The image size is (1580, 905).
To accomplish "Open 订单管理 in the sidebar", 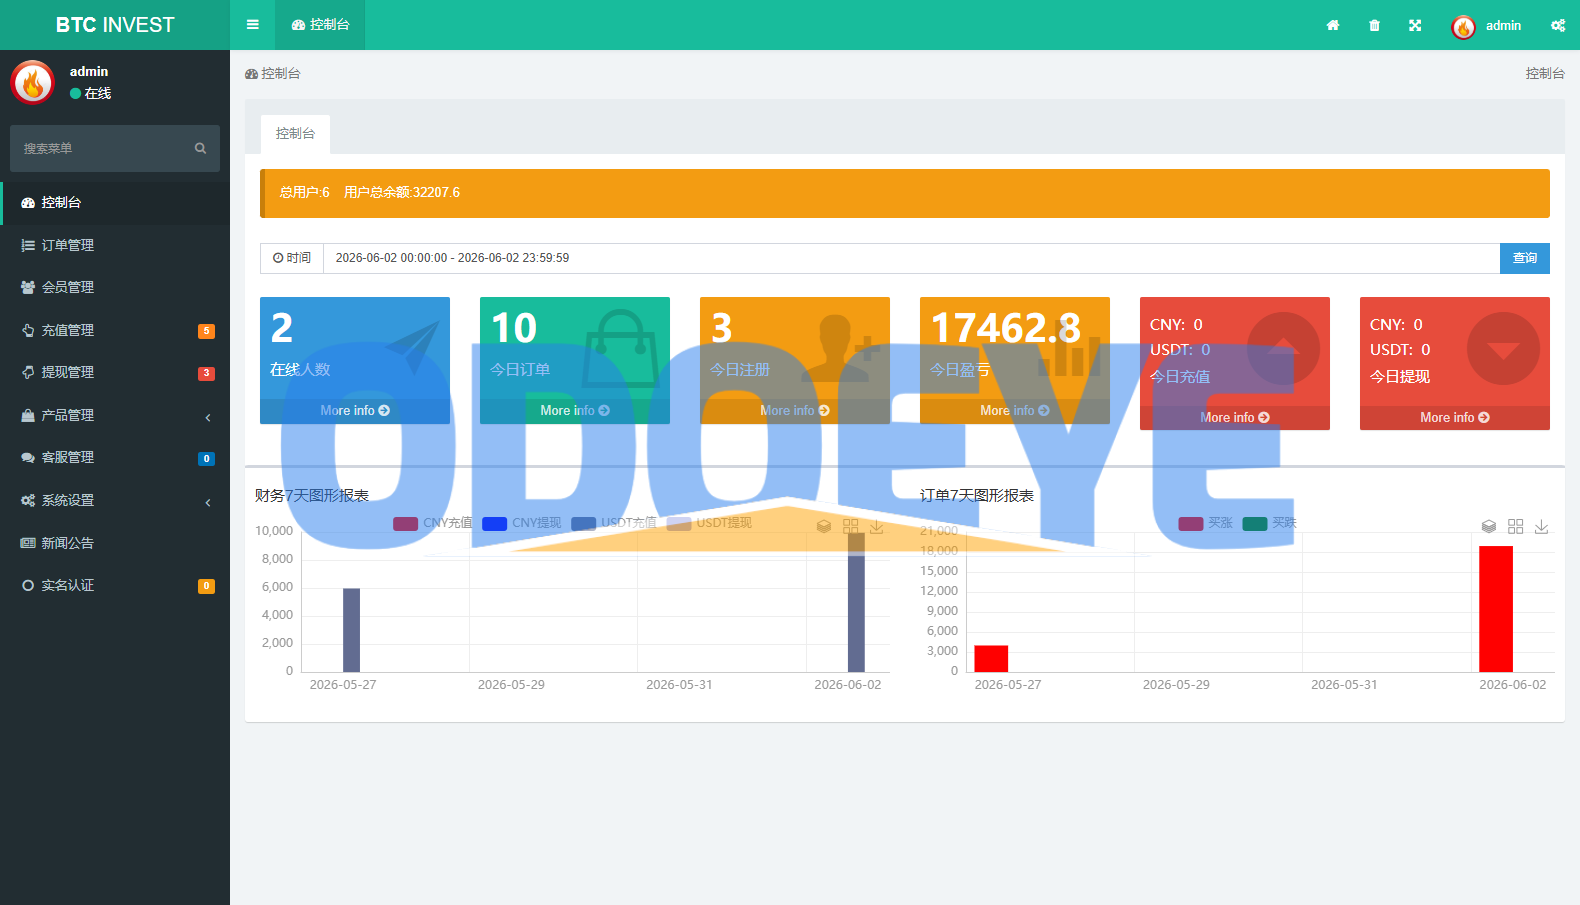I will [x=115, y=245].
